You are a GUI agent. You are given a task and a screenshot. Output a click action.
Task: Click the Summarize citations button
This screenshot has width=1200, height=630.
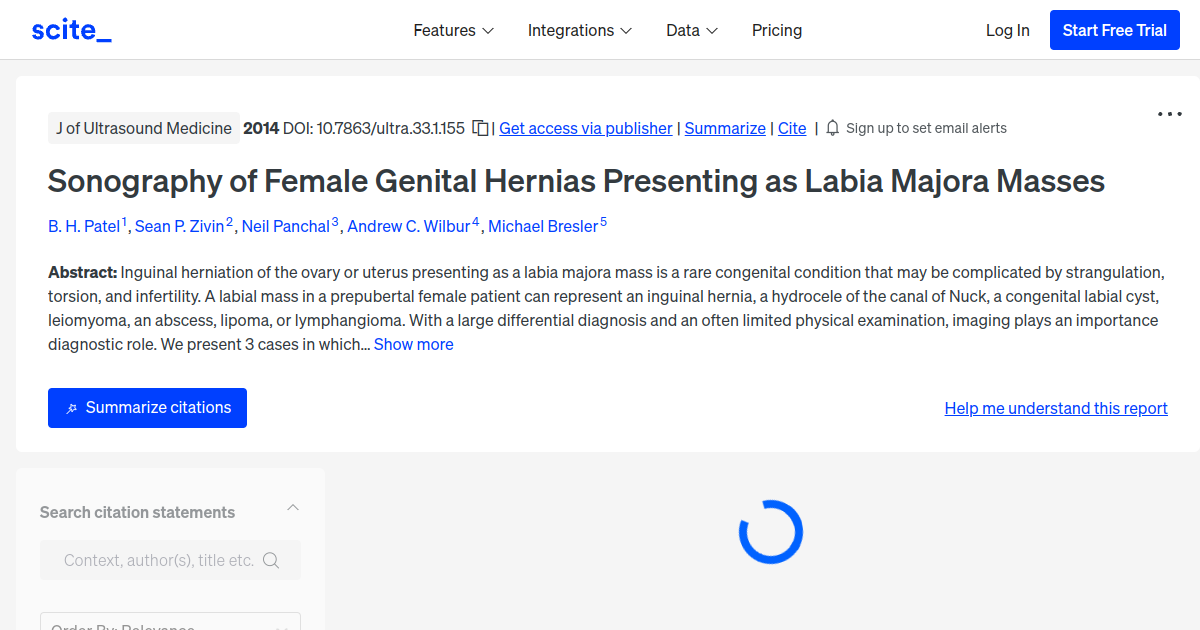pyautogui.click(x=147, y=408)
